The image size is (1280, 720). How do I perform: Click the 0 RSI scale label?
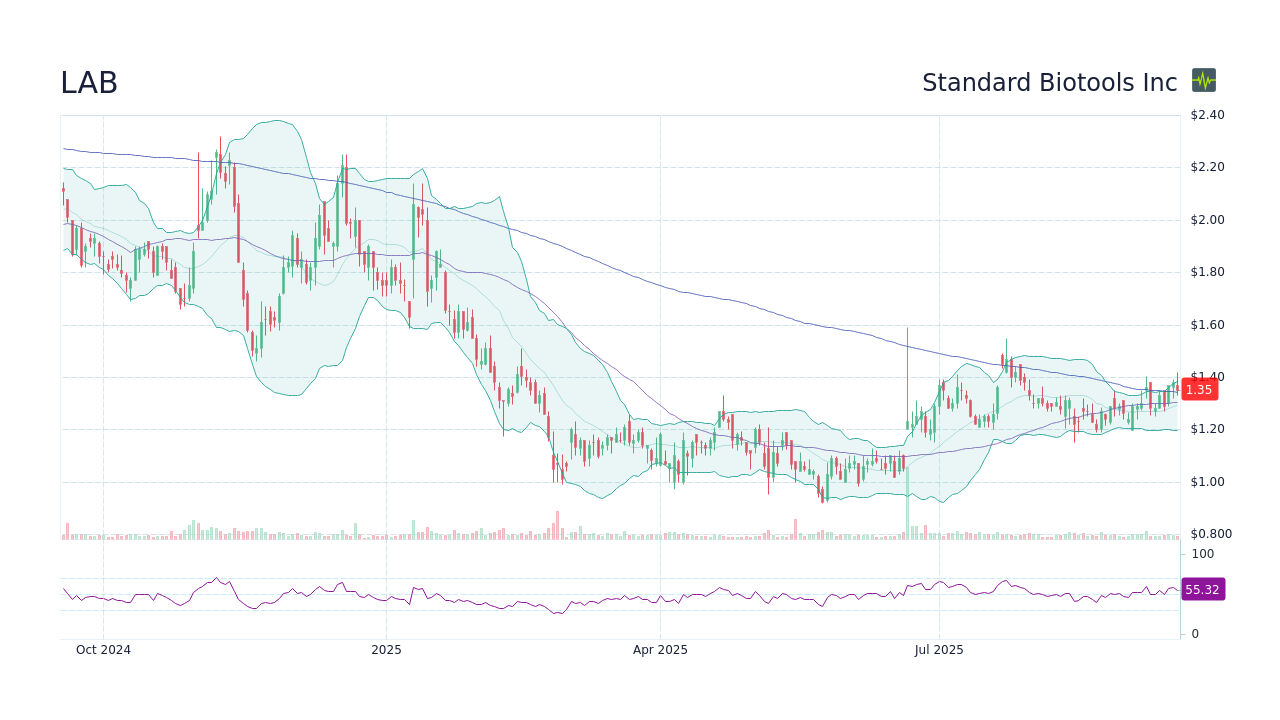(1195, 634)
